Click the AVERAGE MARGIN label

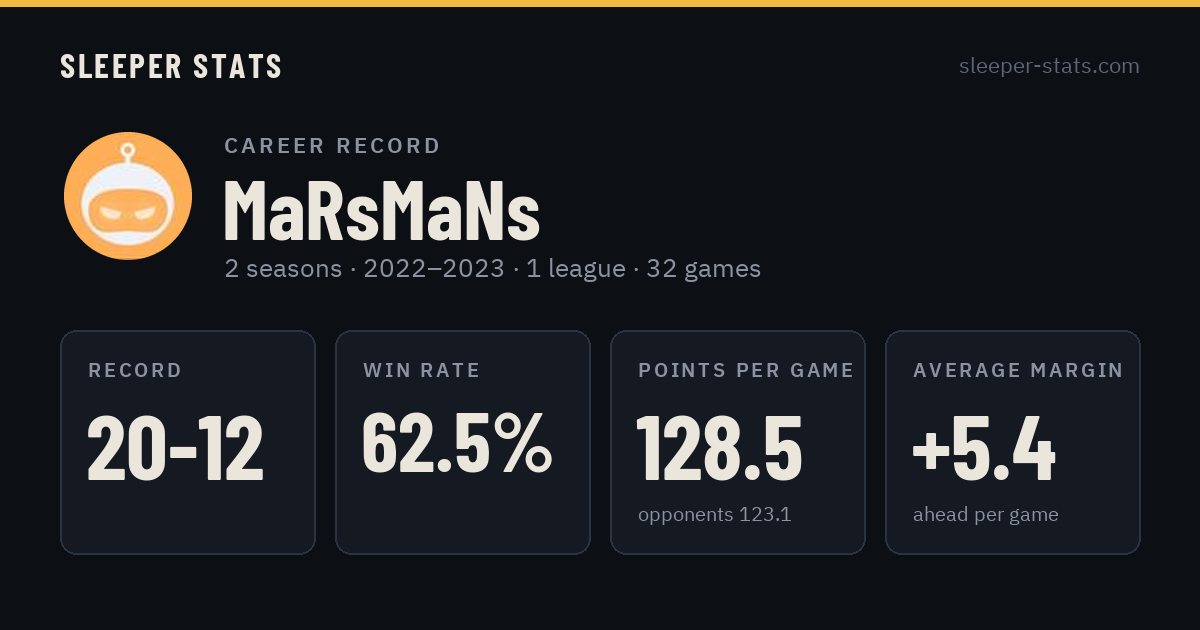(x=1018, y=371)
